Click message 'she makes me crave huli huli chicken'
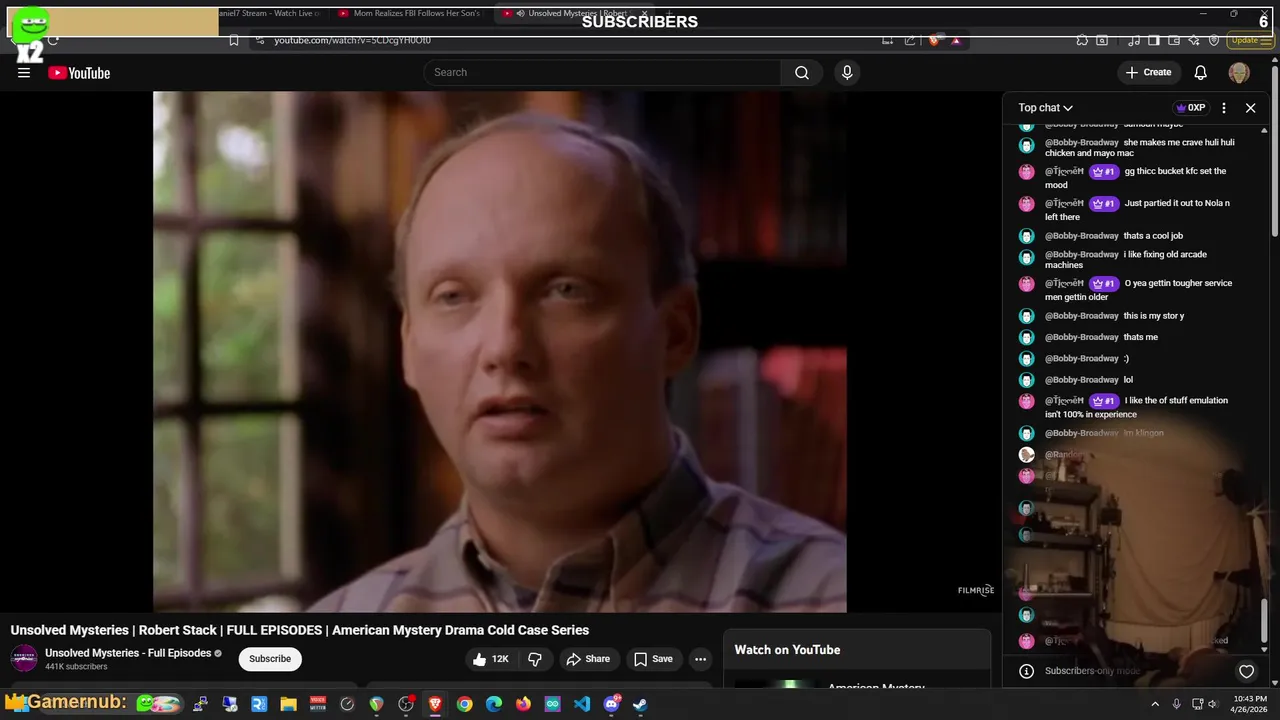1280x720 pixels. pyautogui.click(x=1140, y=148)
